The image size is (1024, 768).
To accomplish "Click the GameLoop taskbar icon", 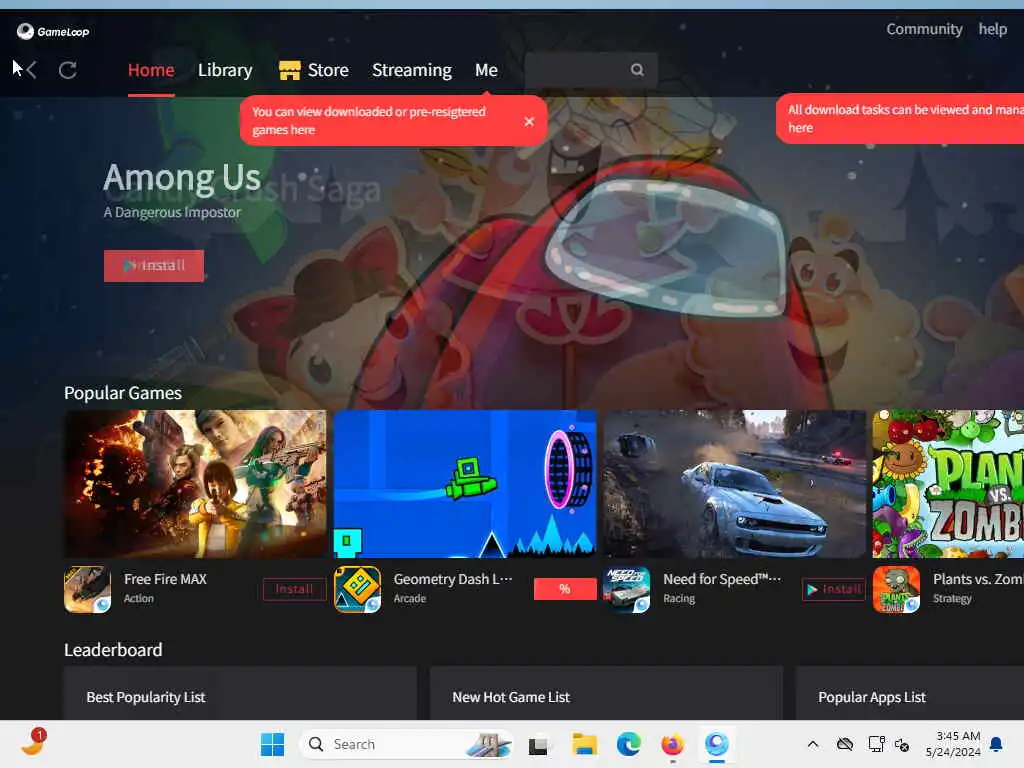I will (716, 744).
